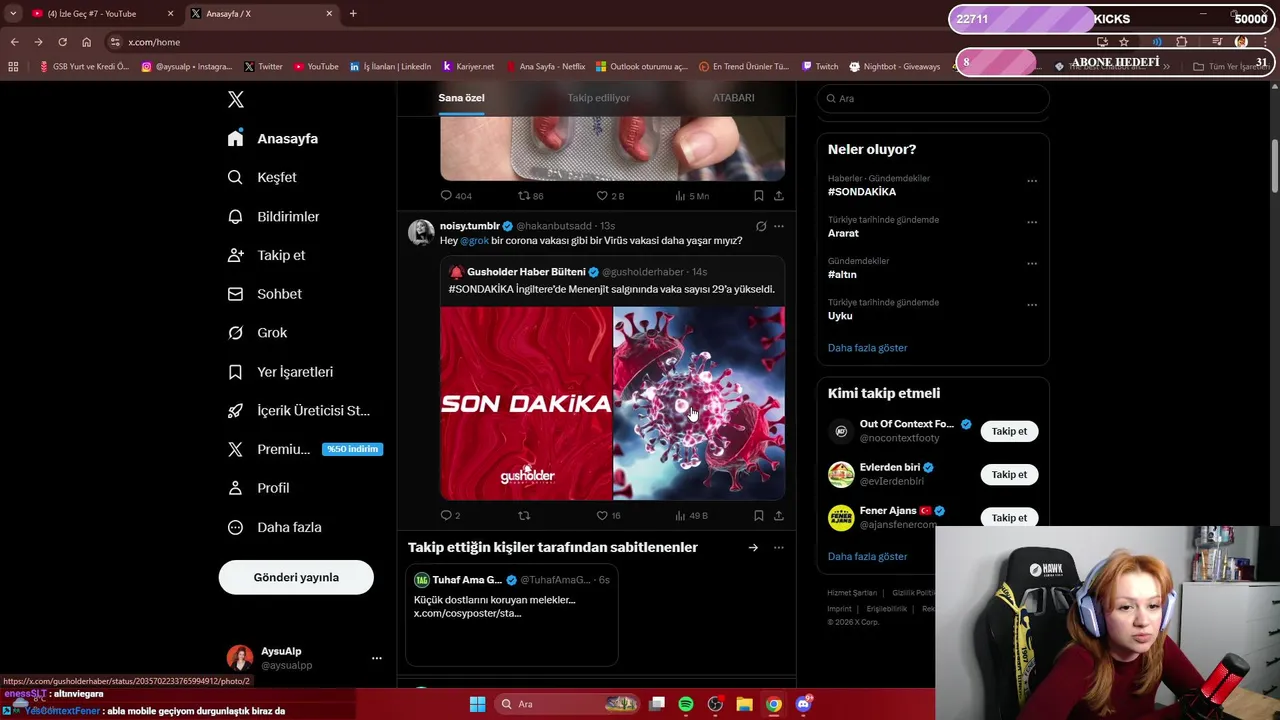Bookmark the noisy.tumblr post
Viewport: 1280px width, 720px height.
pos(759,516)
